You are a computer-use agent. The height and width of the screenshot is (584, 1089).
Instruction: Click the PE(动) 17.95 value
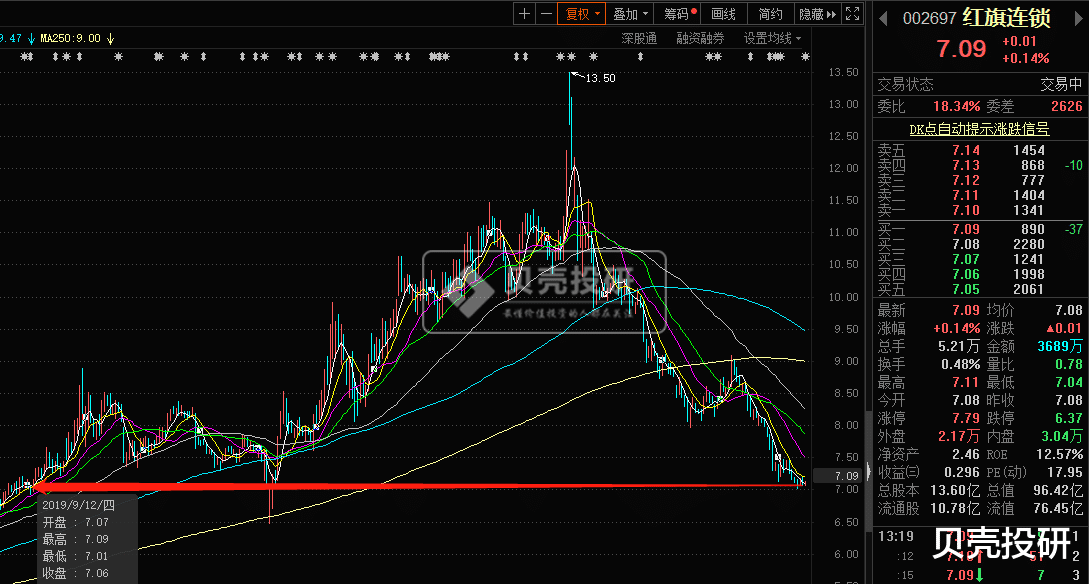pyautogui.click(x=1065, y=473)
